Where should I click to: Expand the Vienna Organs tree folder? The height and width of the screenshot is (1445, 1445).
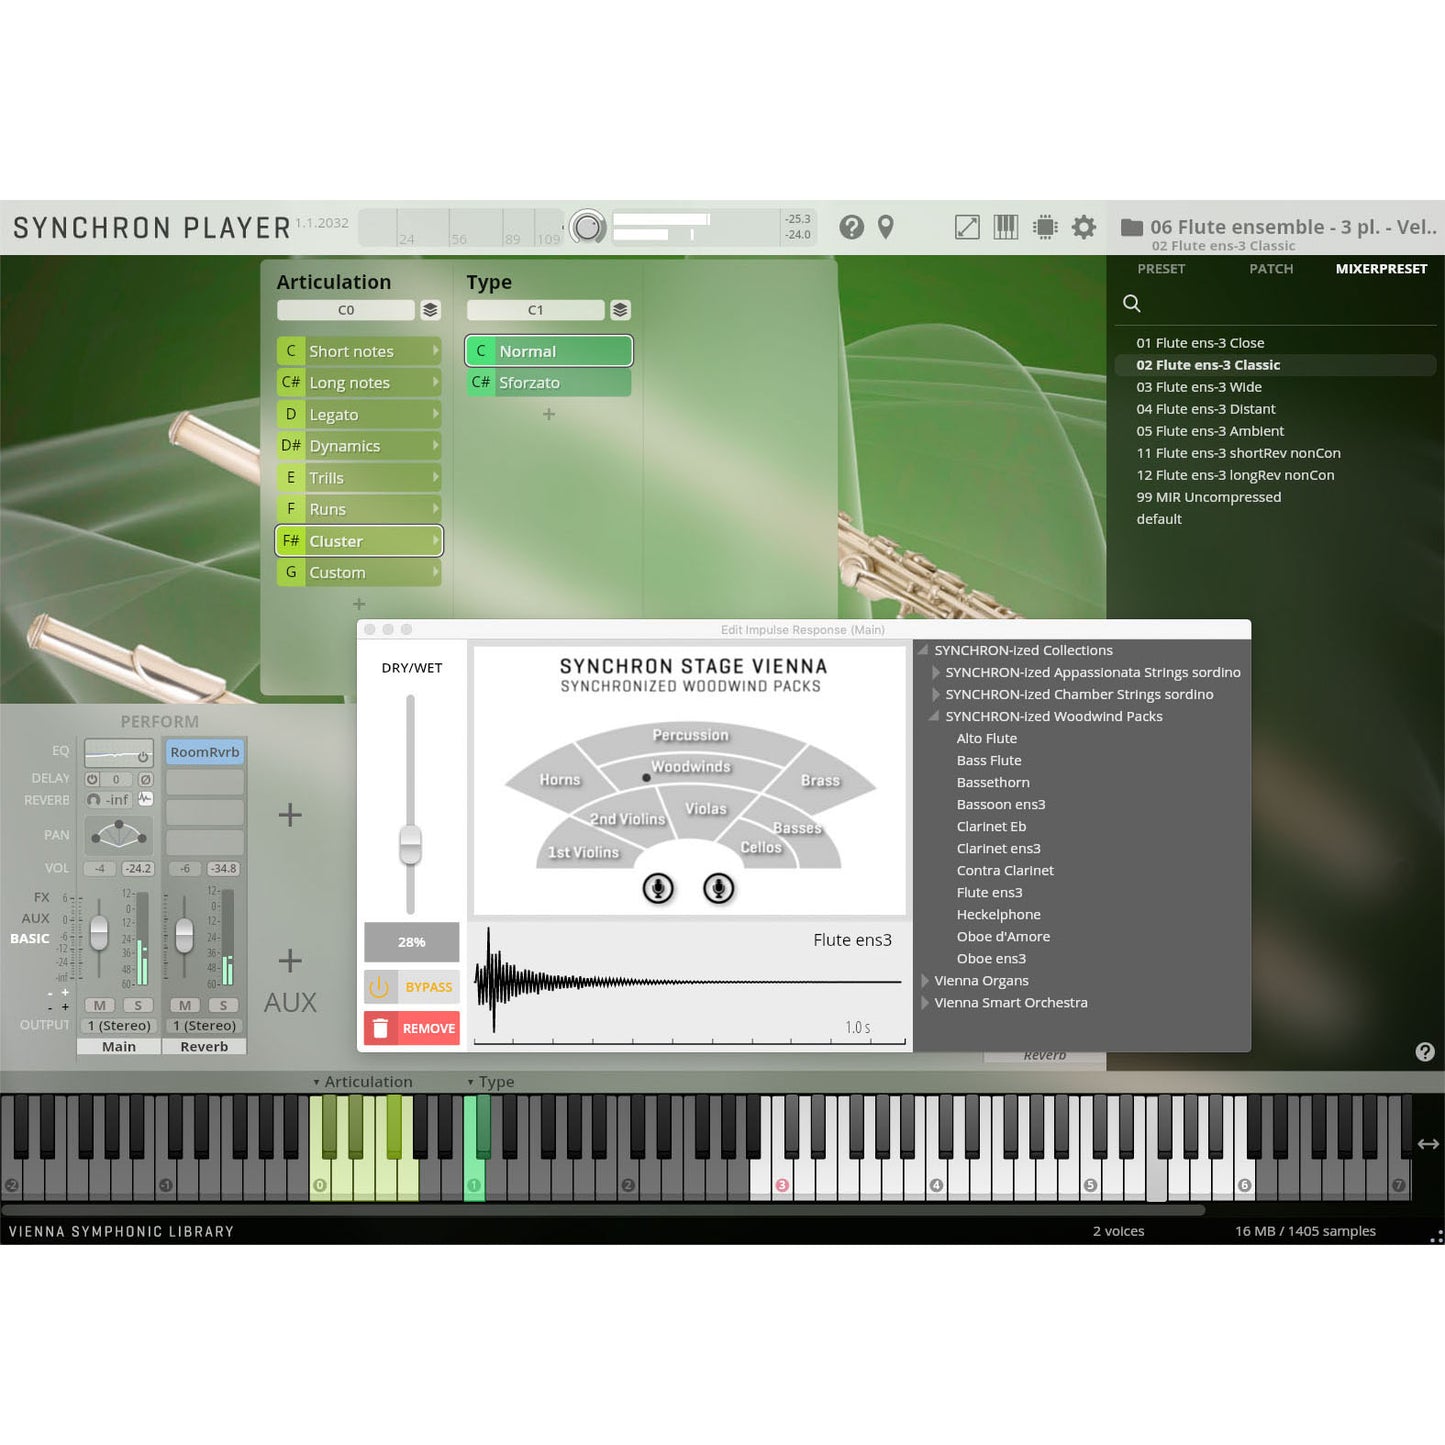tap(925, 981)
